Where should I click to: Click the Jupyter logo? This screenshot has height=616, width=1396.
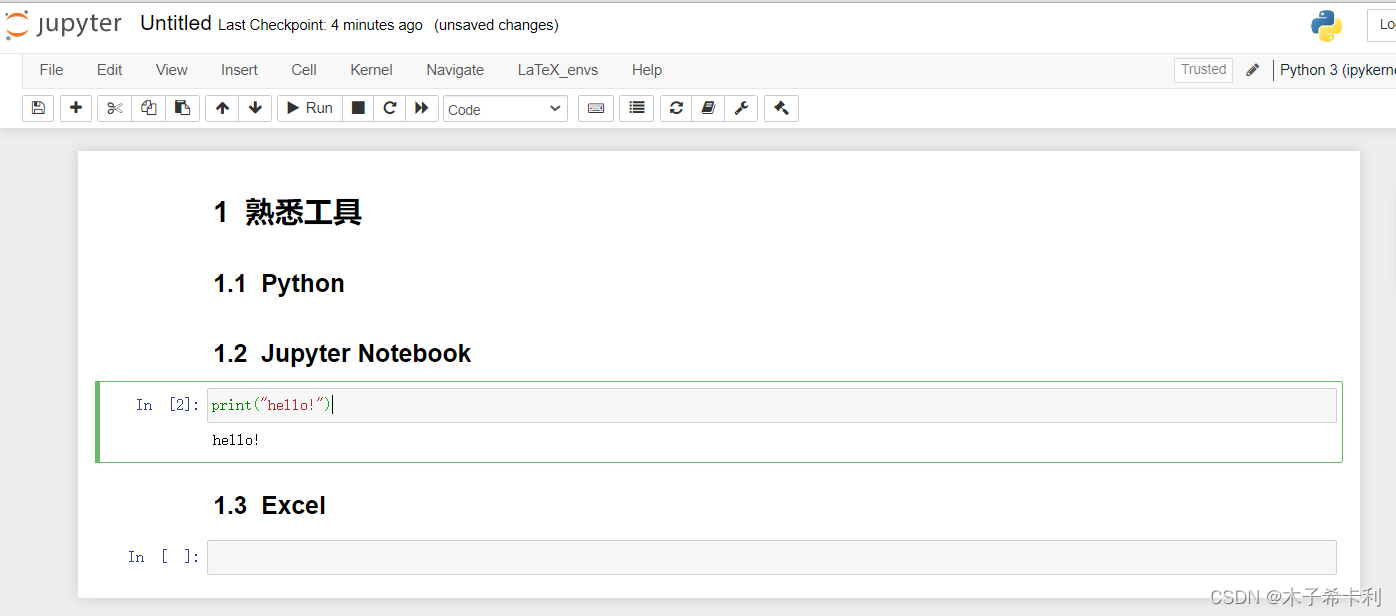coord(64,25)
